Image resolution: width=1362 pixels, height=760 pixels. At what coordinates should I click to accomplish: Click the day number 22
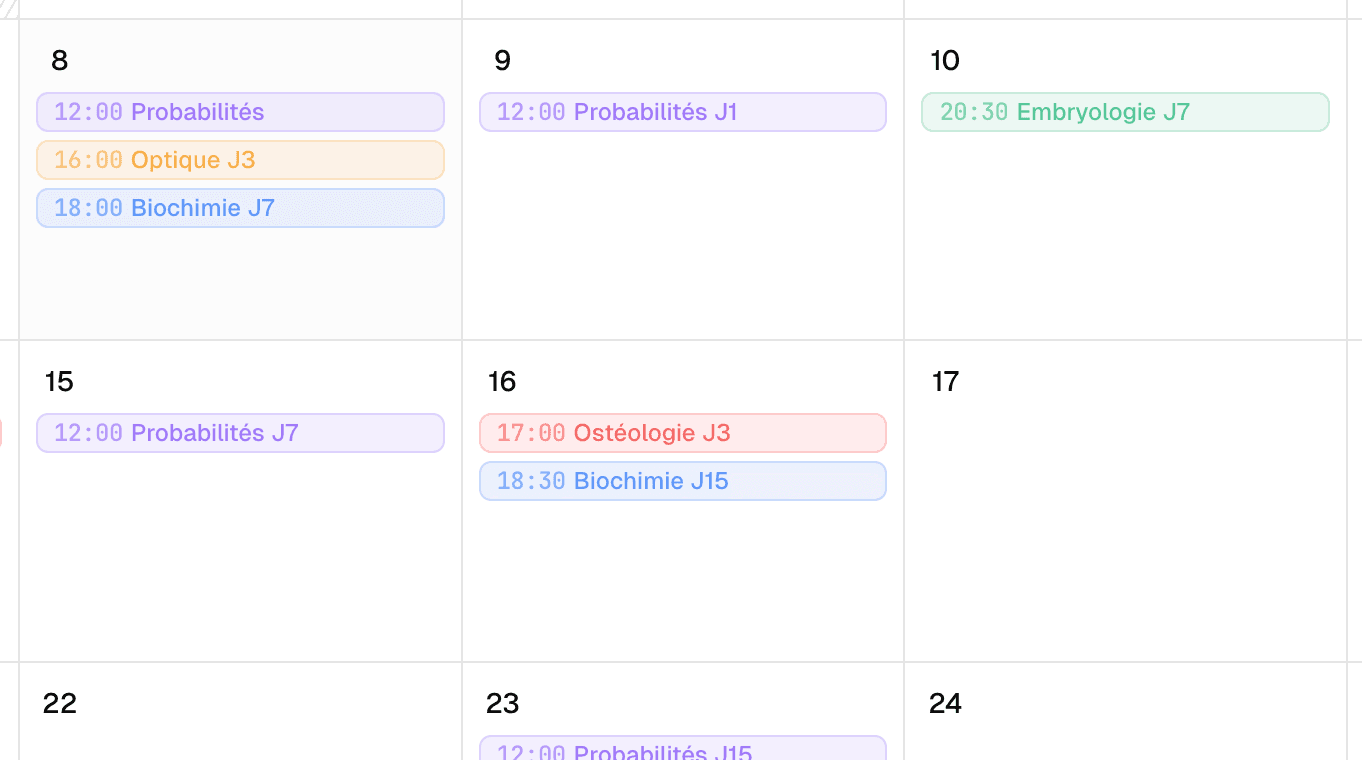click(x=60, y=704)
